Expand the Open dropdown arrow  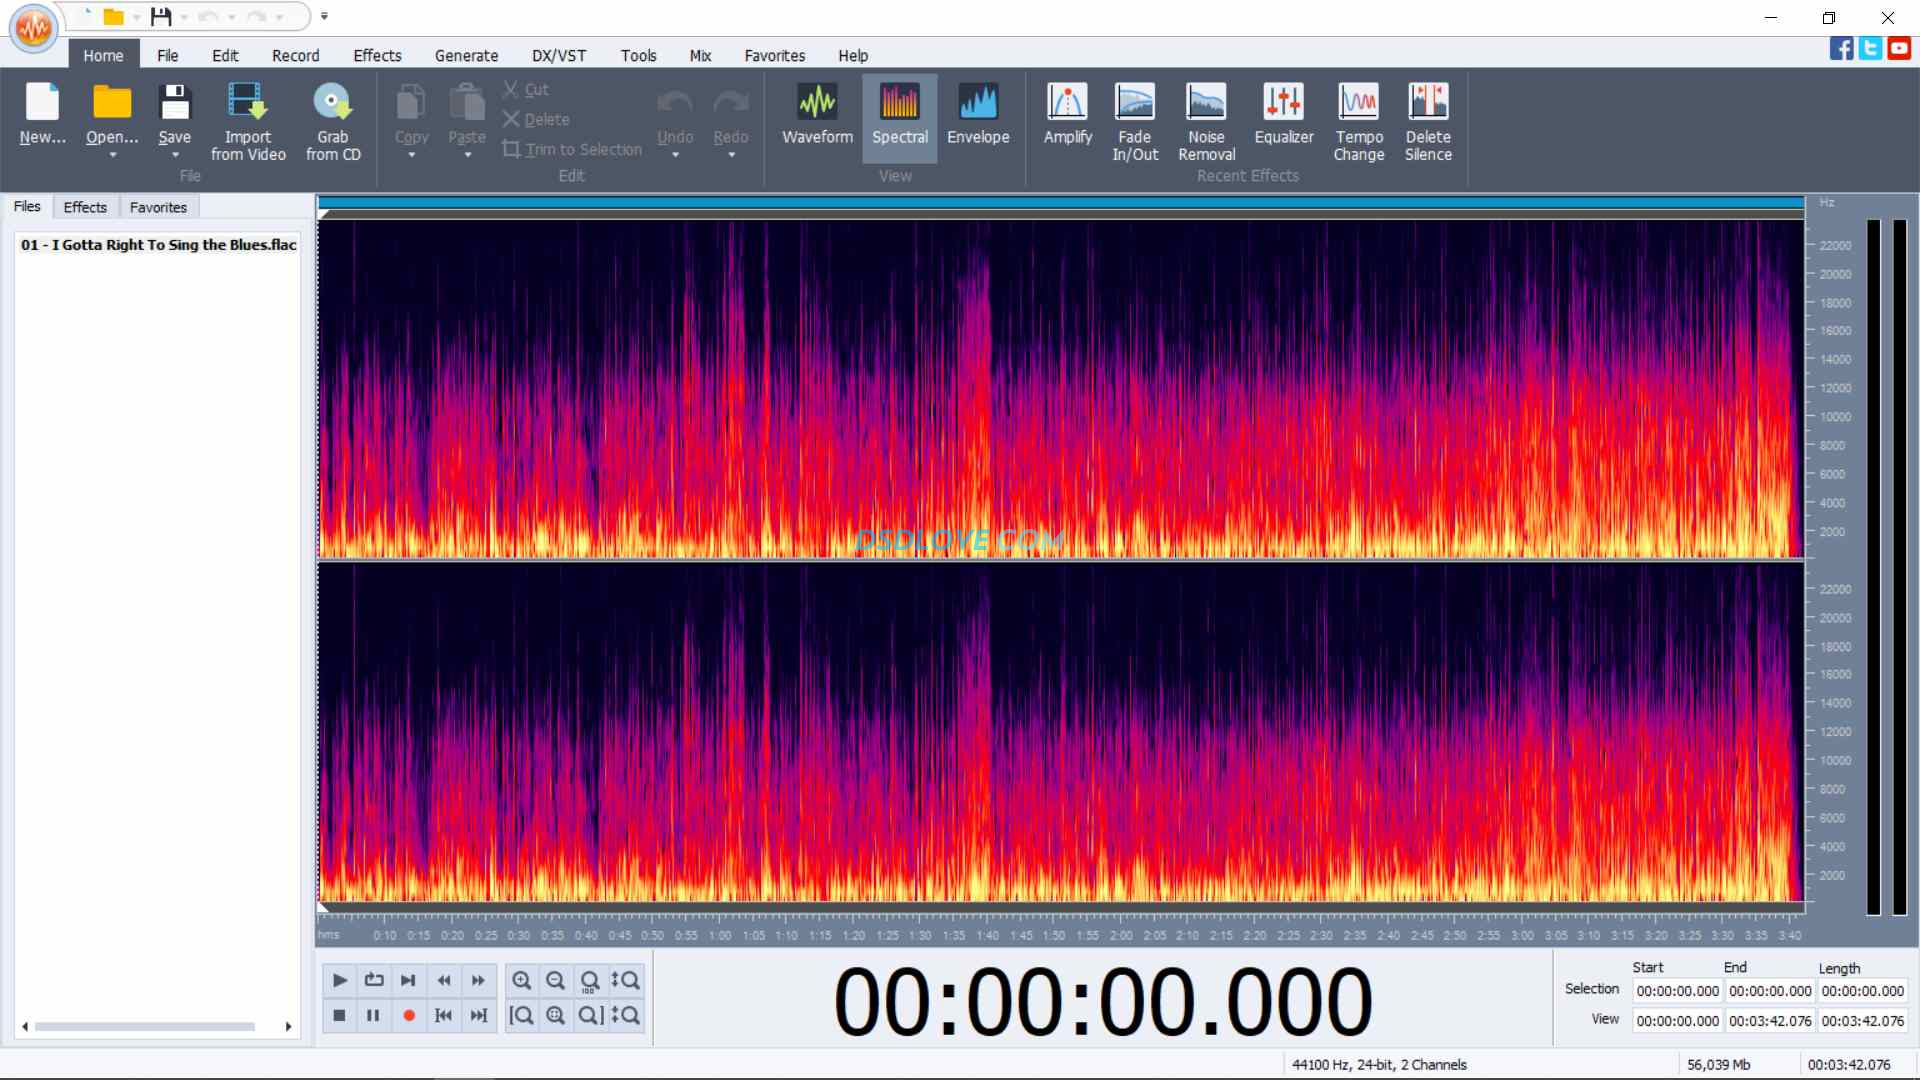(x=112, y=155)
